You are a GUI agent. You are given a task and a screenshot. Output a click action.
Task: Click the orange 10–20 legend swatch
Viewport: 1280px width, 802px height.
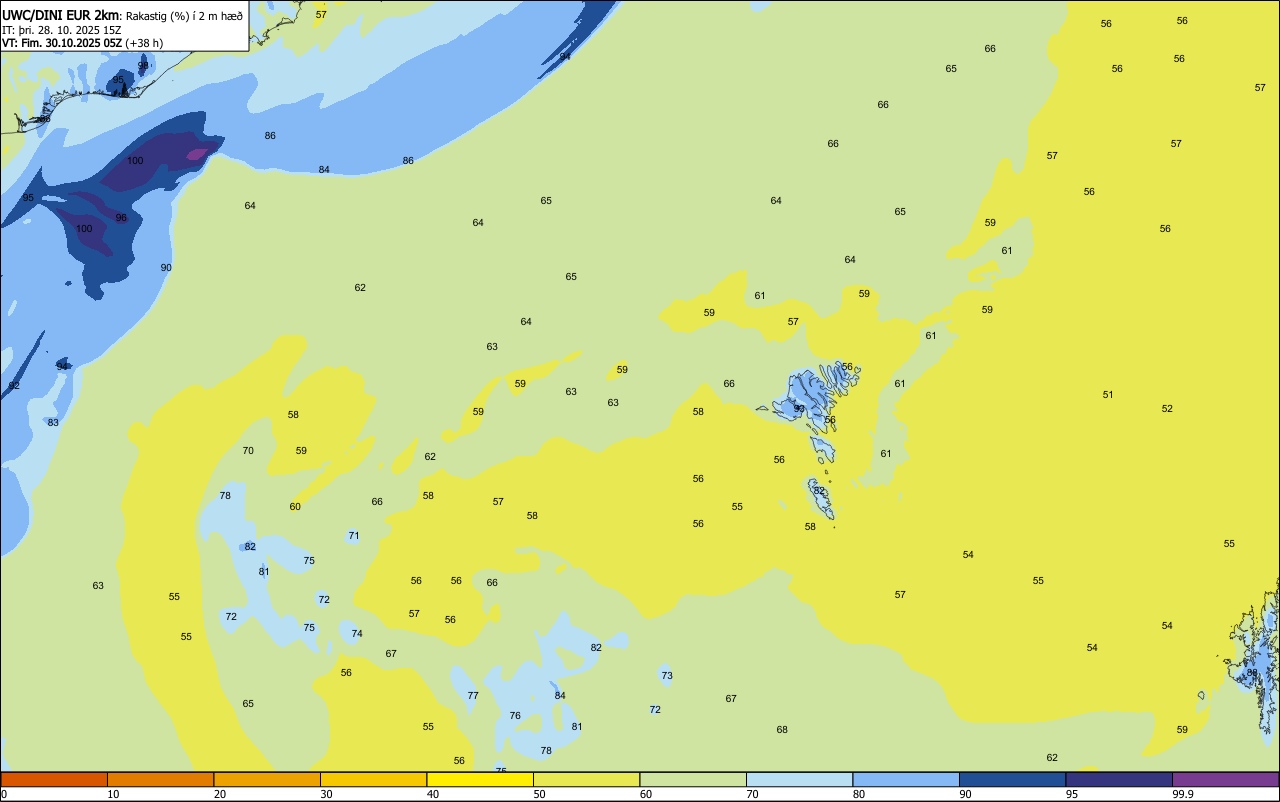pos(160,779)
